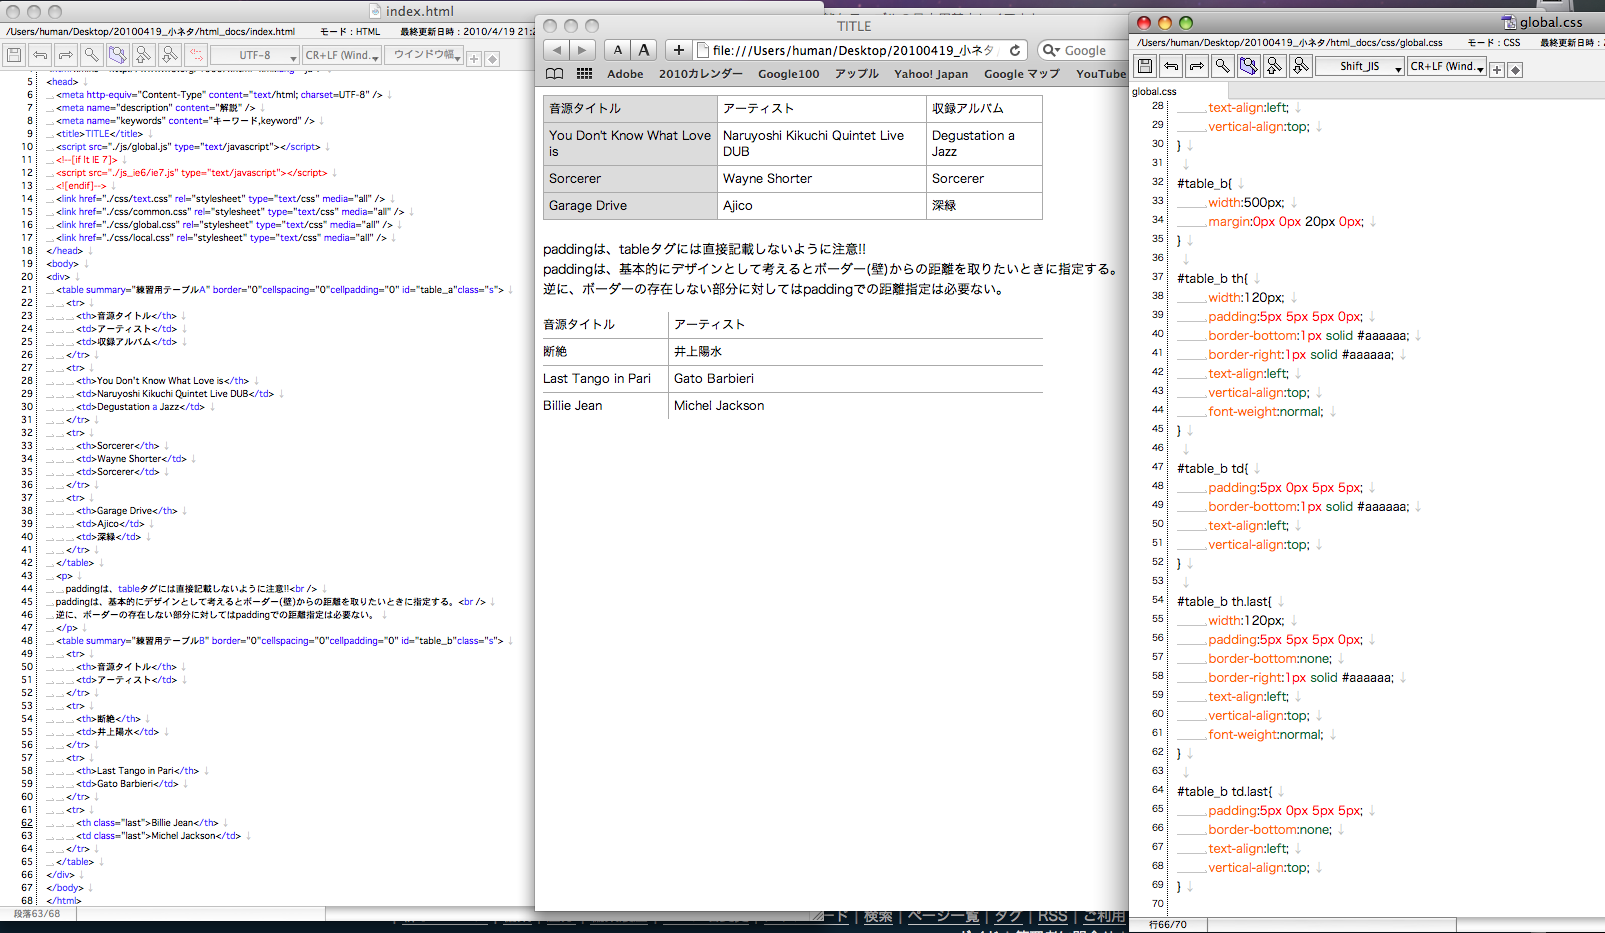Screen dimensions: 1605x933
Task: Click plus button in index.html toolbar
Action: coord(474,59)
